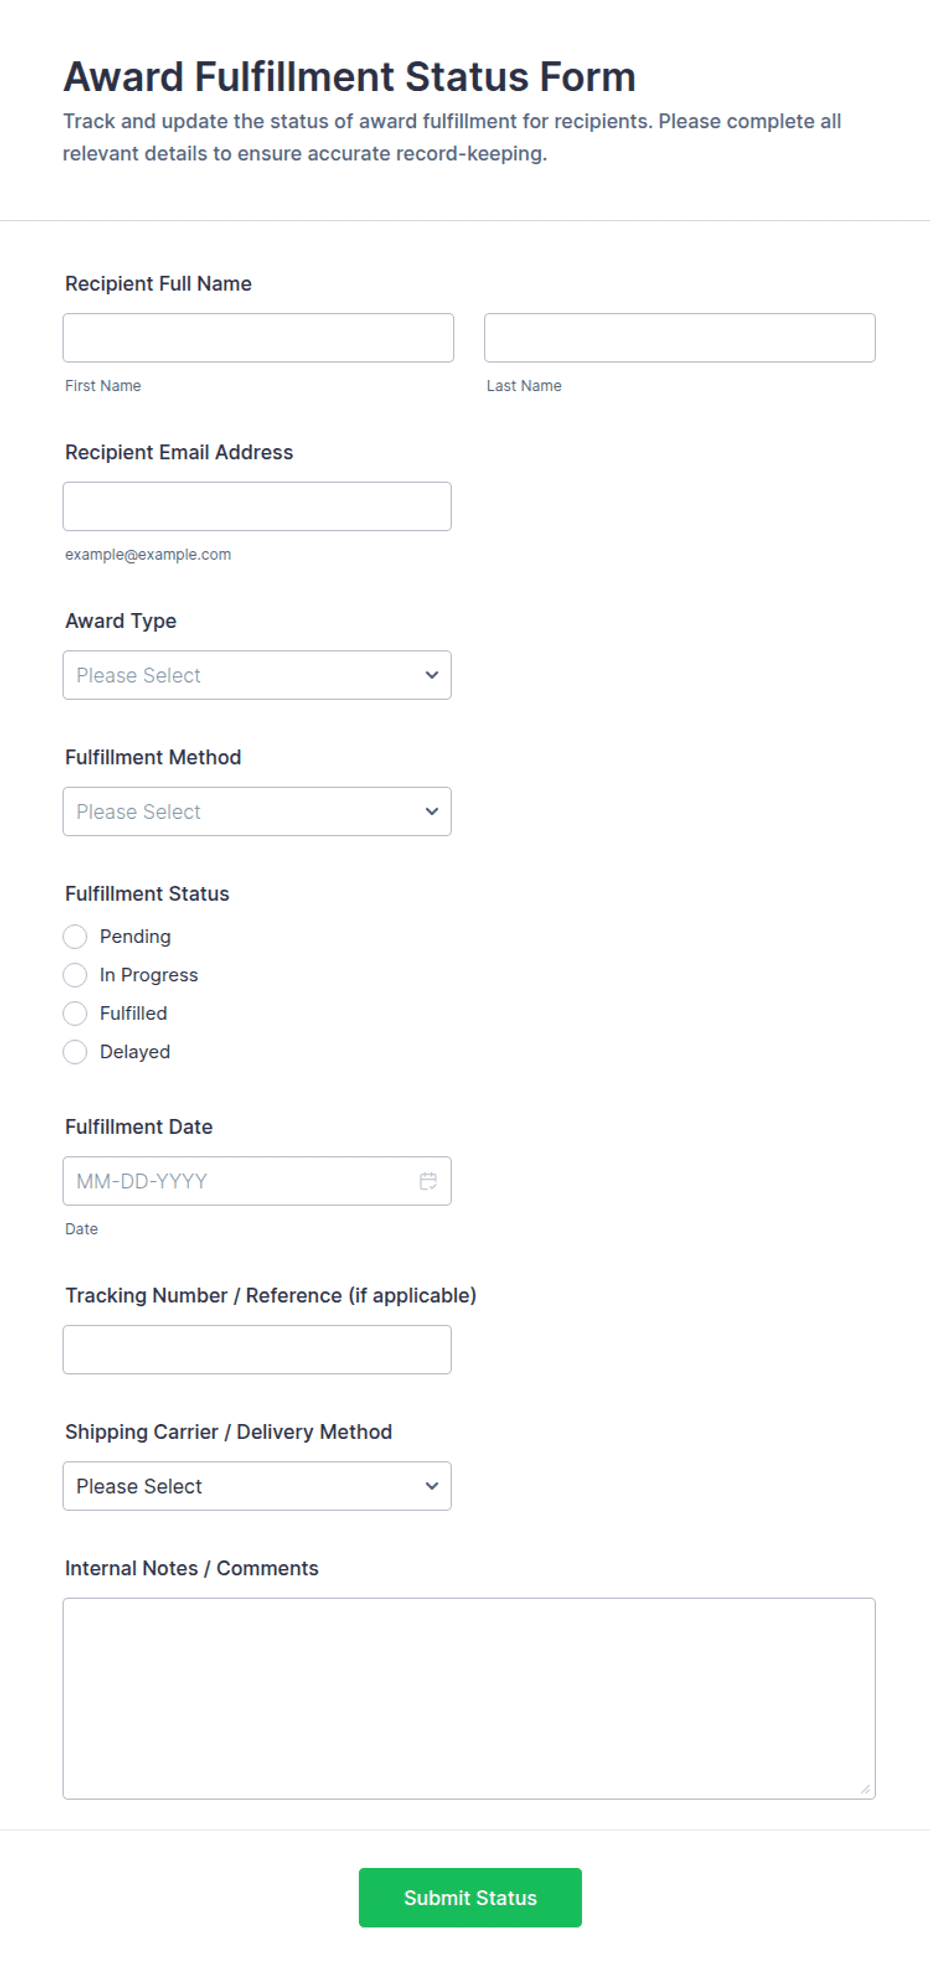Choose the In Progress status option
Screen dimensions: 930x1977
[x=75, y=975]
